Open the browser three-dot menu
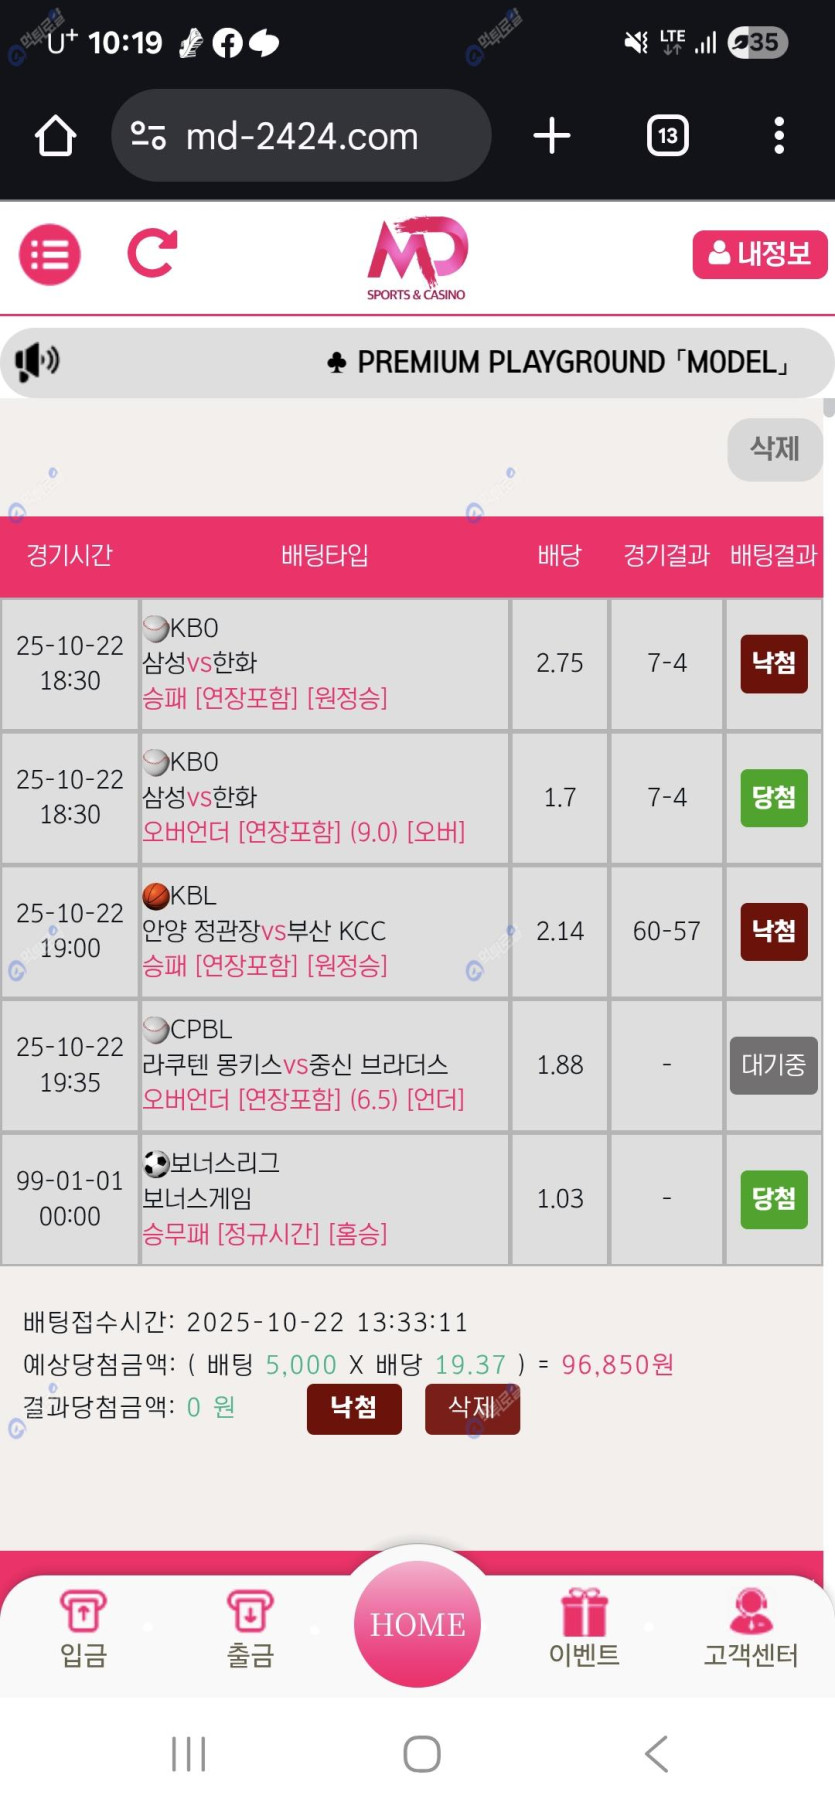This screenshot has width=835, height=1809. click(778, 136)
